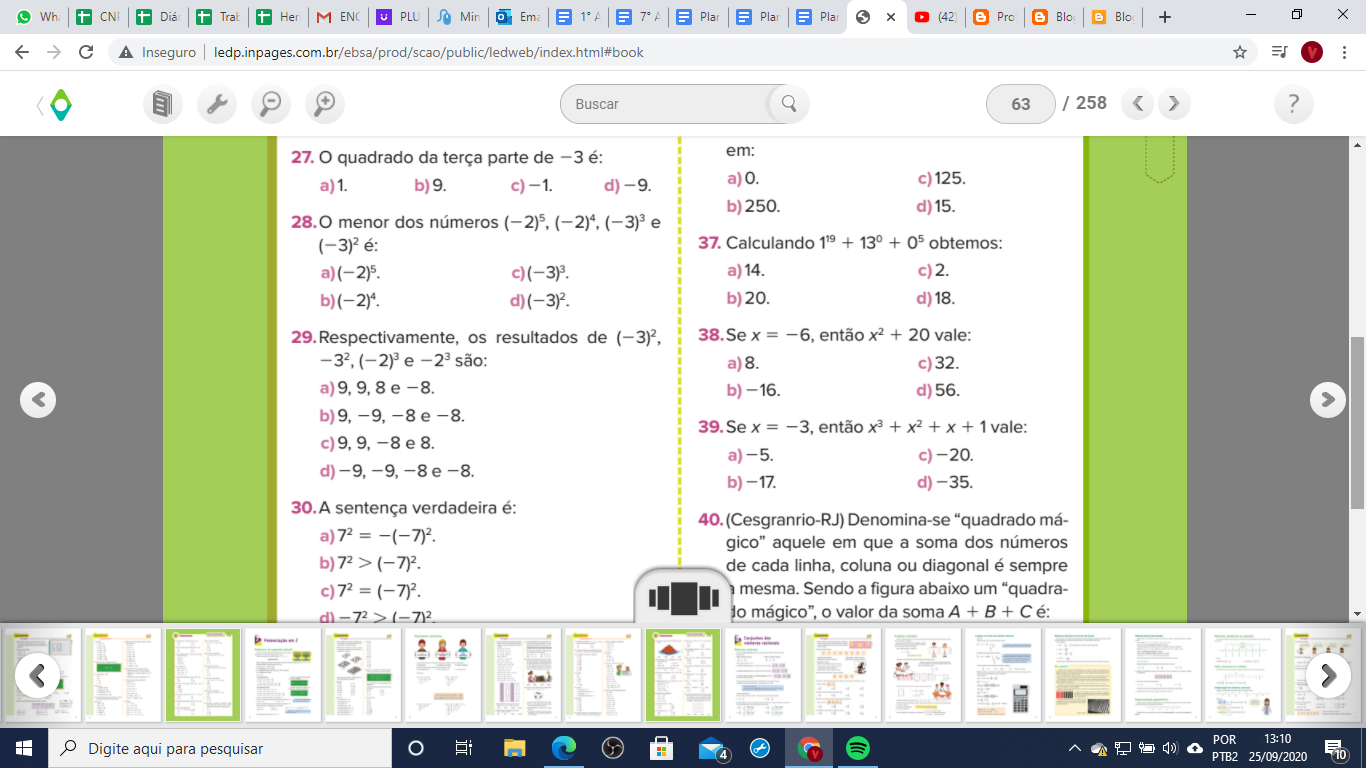1366x768 pixels.
Task: Turn to the previous page with left side arrow
Action: coord(38,400)
